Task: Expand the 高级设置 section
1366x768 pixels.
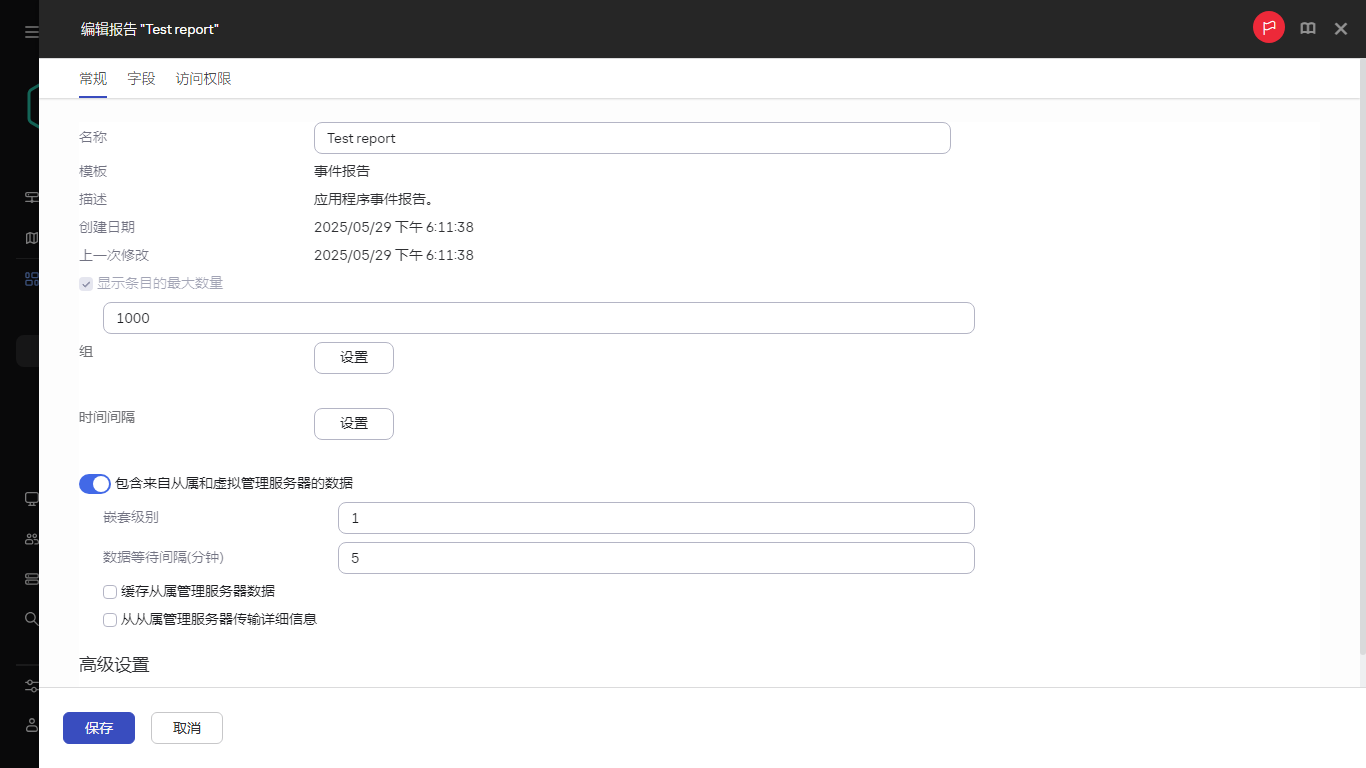Action: coord(112,664)
